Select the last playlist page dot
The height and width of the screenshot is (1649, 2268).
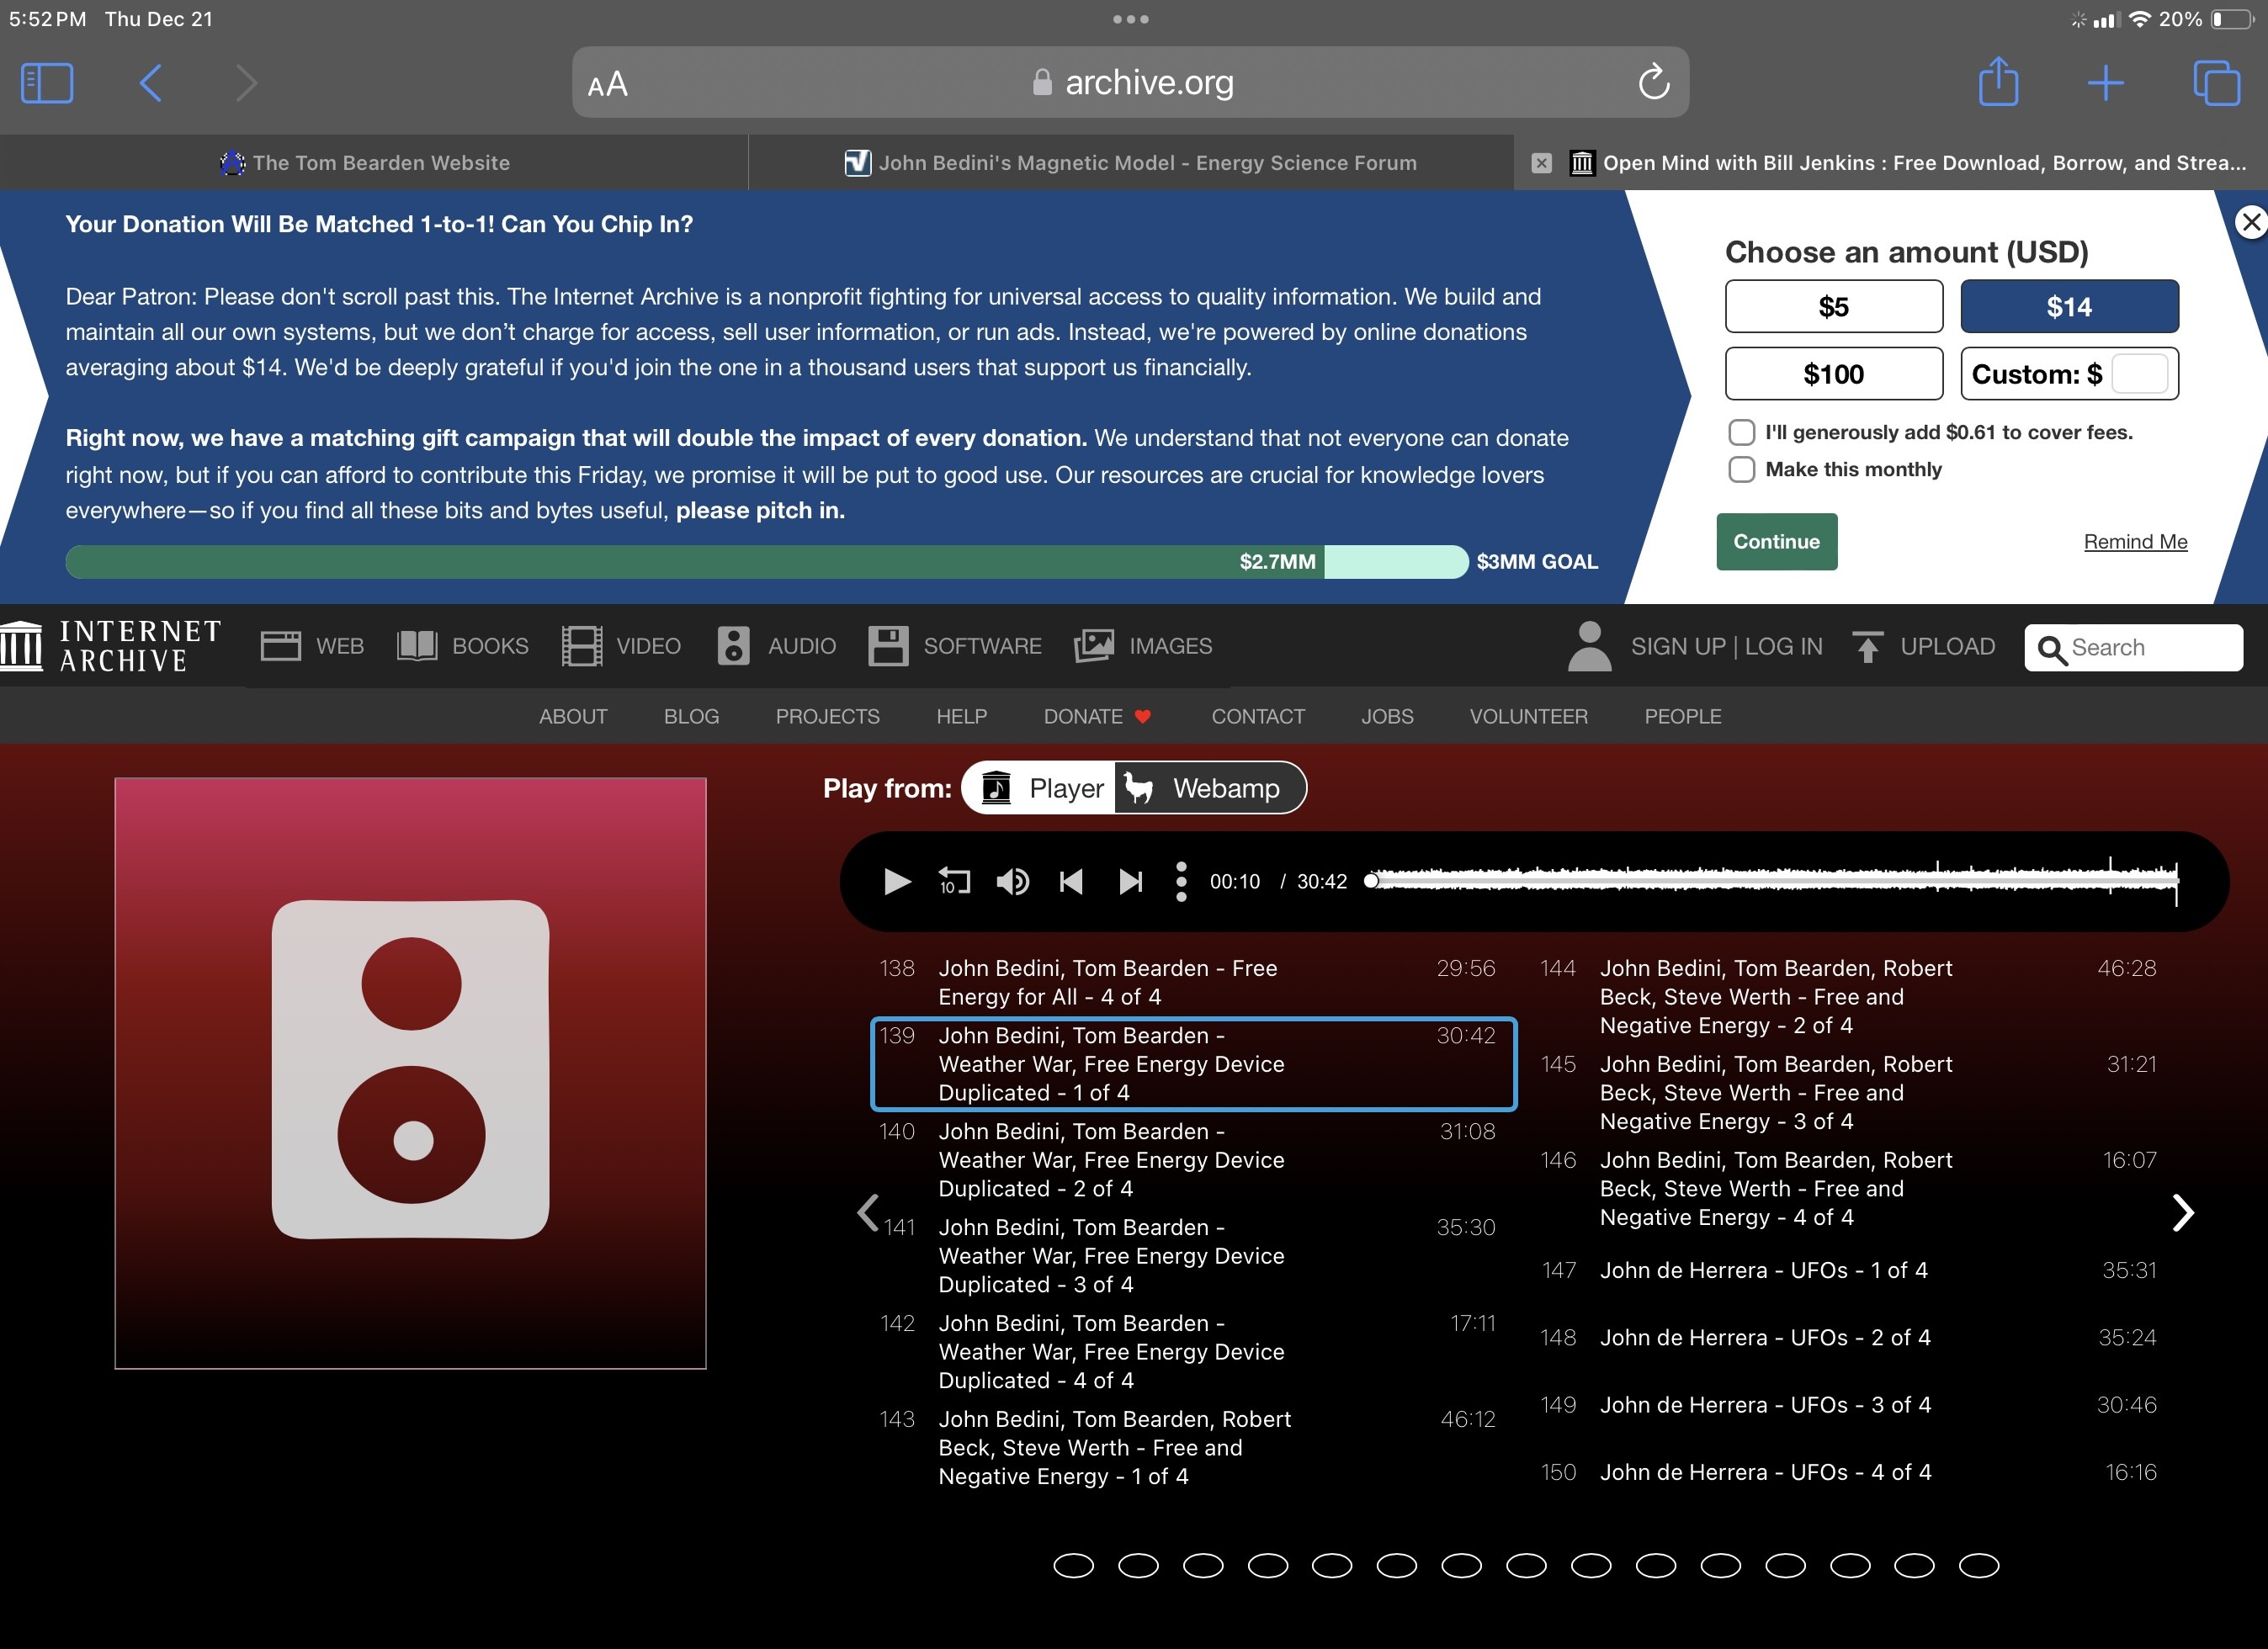pyautogui.click(x=1978, y=1565)
